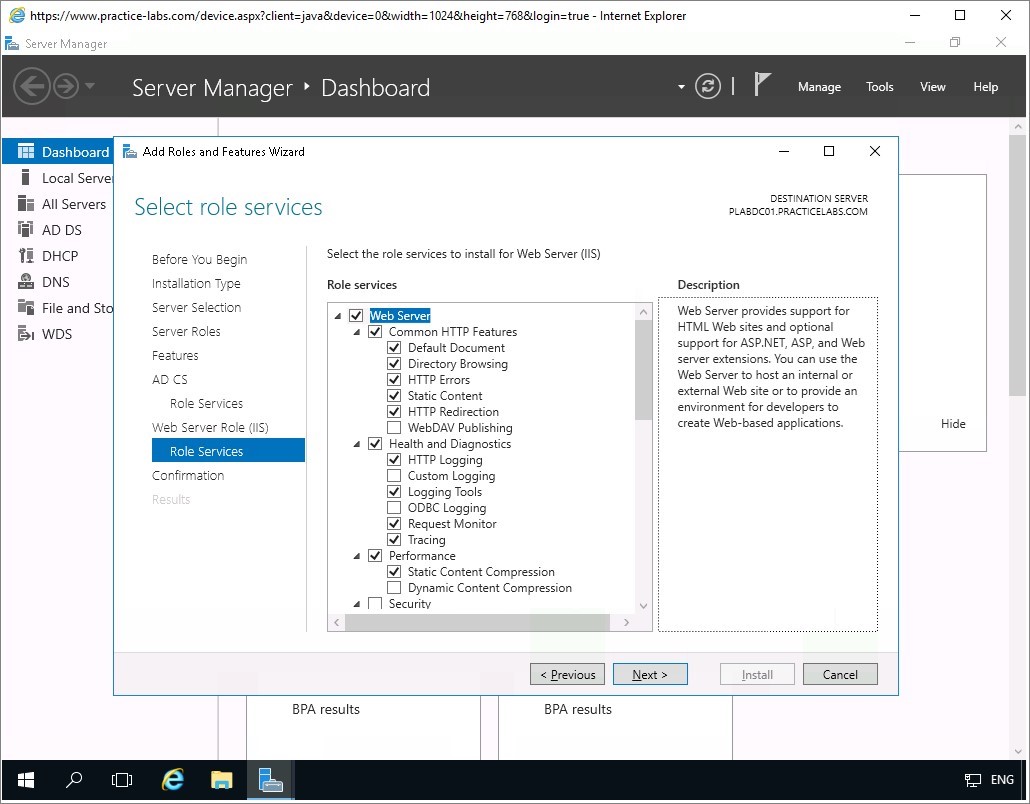Viewport: 1030px width, 804px height.
Task: Launch Internet Explorer from the taskbar
Action: [x=173, y=780]
